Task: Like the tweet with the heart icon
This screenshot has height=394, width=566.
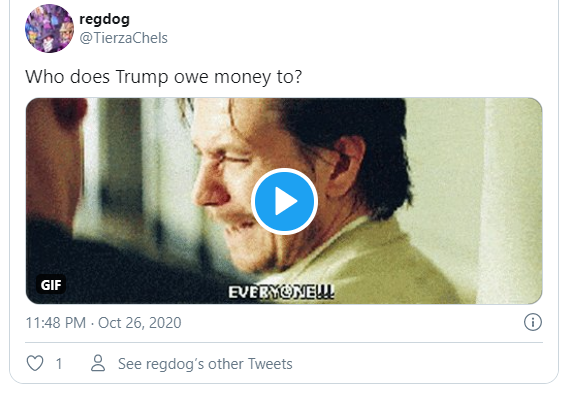Action: (x=35, y=363)
